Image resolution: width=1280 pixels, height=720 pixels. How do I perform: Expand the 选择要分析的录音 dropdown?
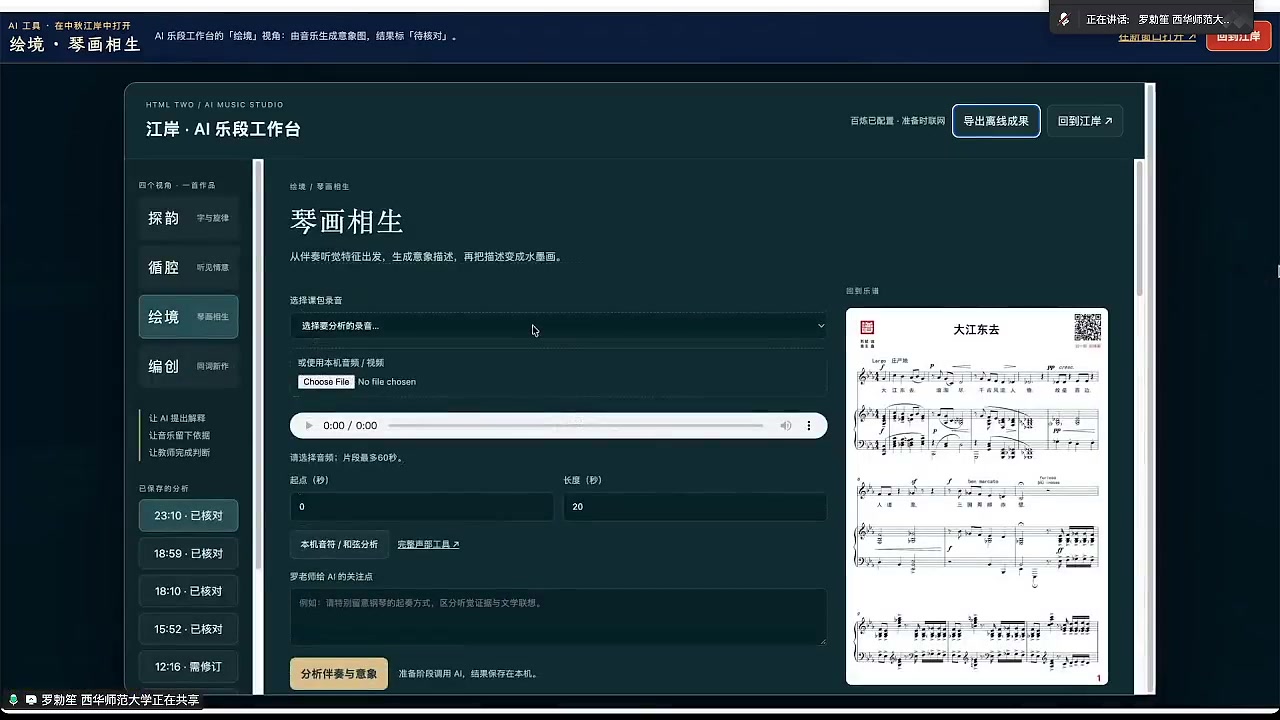point(559,325)
